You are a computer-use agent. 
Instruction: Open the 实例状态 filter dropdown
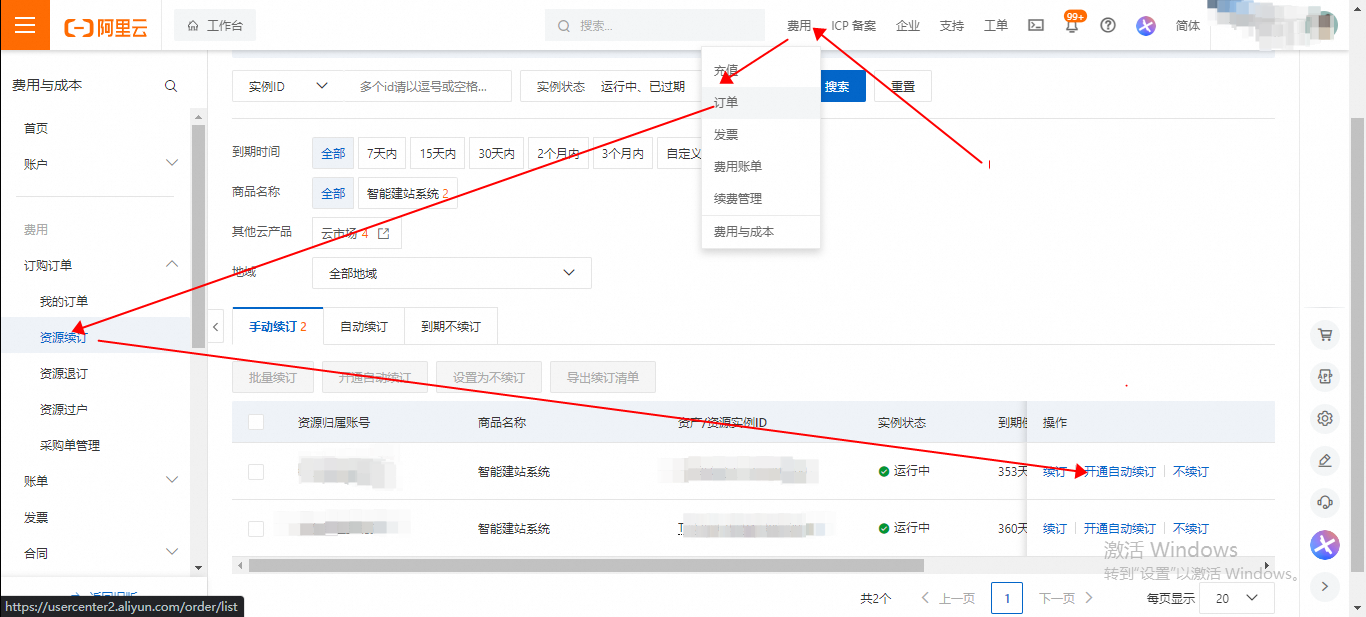pyautogui.click(x=610, y=86)
